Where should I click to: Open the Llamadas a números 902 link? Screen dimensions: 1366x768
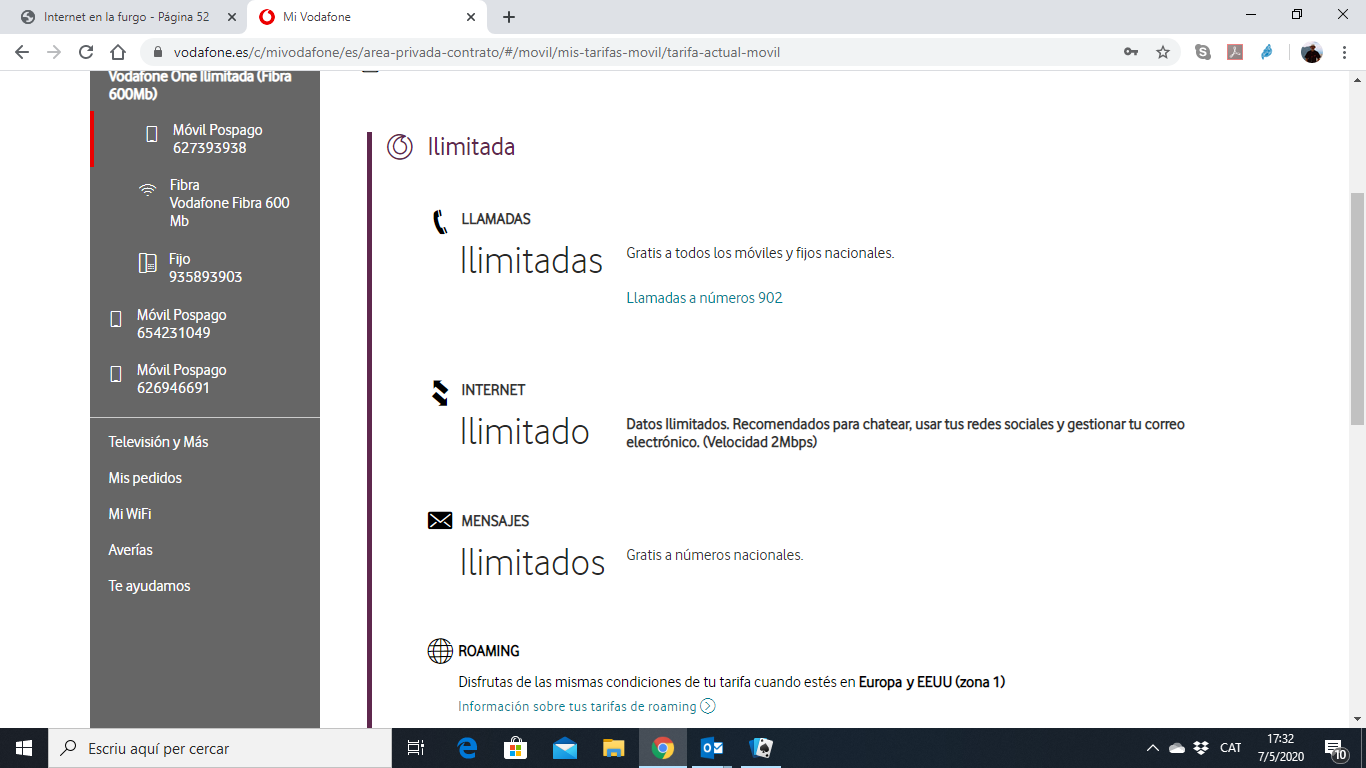[704, 298]
